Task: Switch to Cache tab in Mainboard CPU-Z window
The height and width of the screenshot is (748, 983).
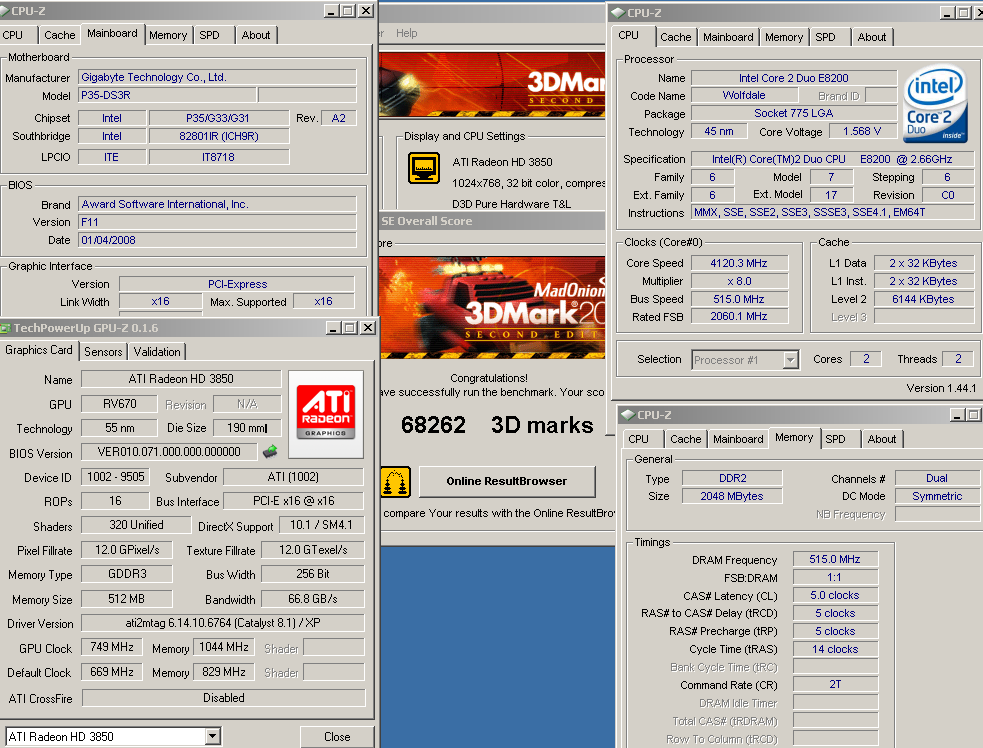Action: click(60, 35)
